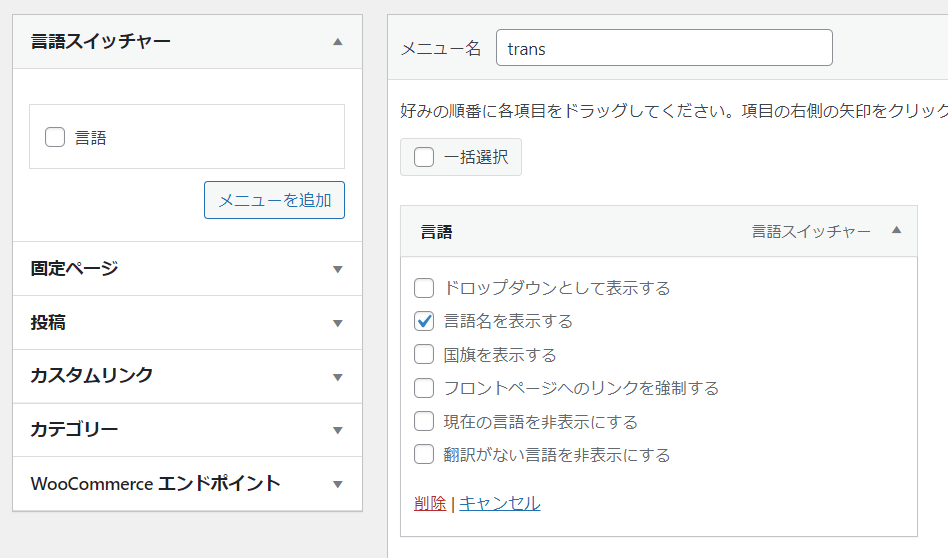
Task: Check フロントページへのリンクを強制する
Action: click(x=424, y=388)
